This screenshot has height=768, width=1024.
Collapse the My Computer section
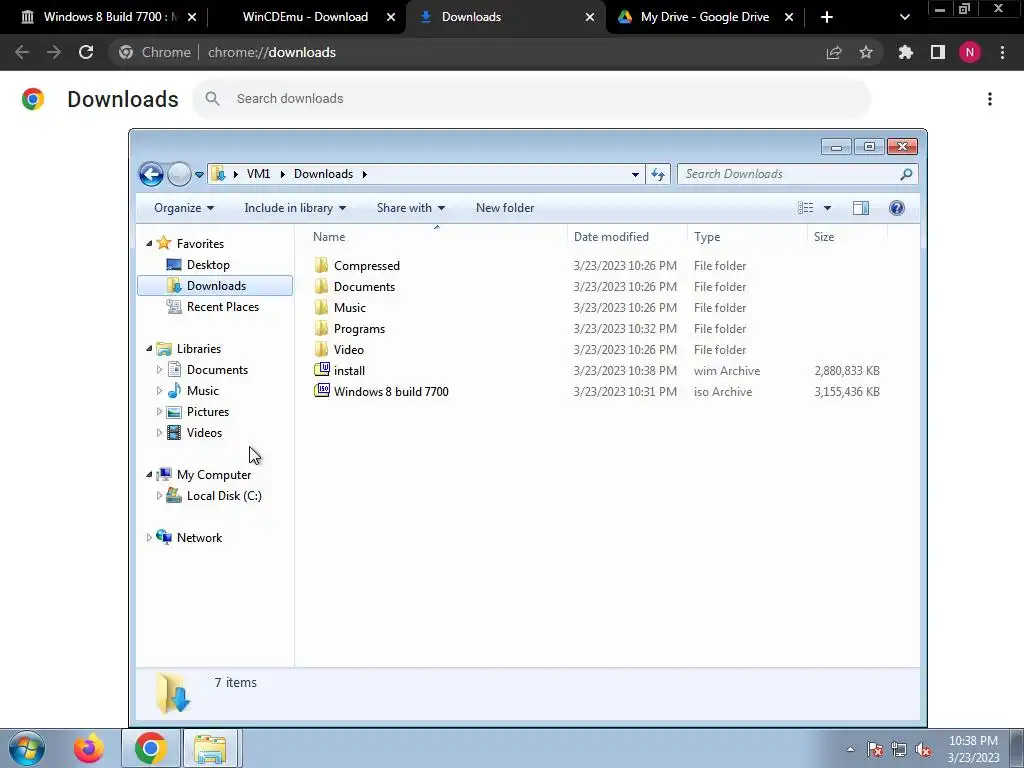[149, 475]
